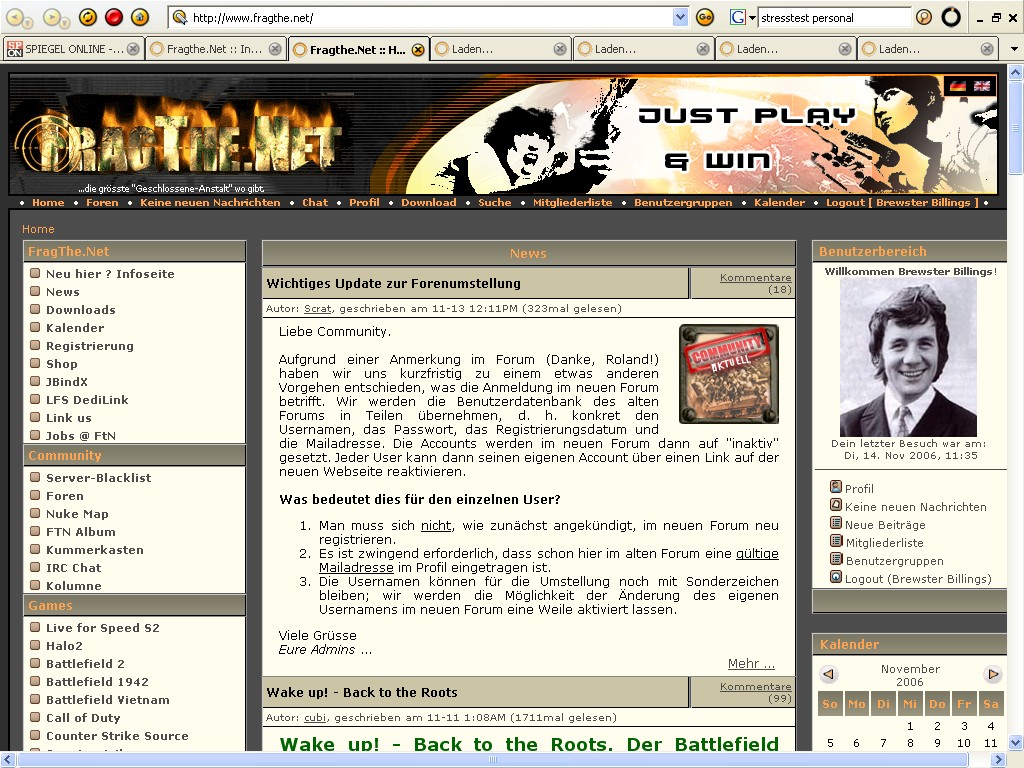Open Live for Speed S2 in Games
1024x768 pixels.
102,628
